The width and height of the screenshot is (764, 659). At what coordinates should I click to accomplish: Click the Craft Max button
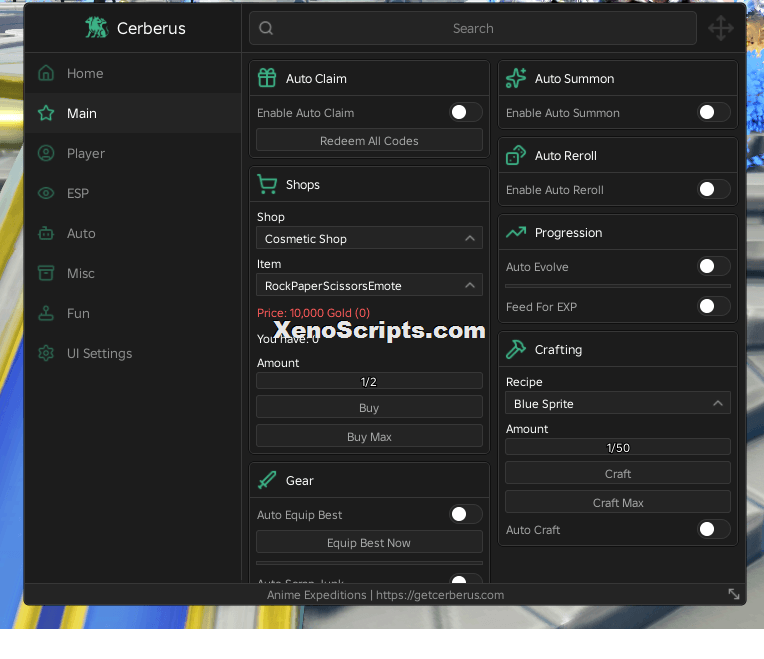click(x=618, y=502)
